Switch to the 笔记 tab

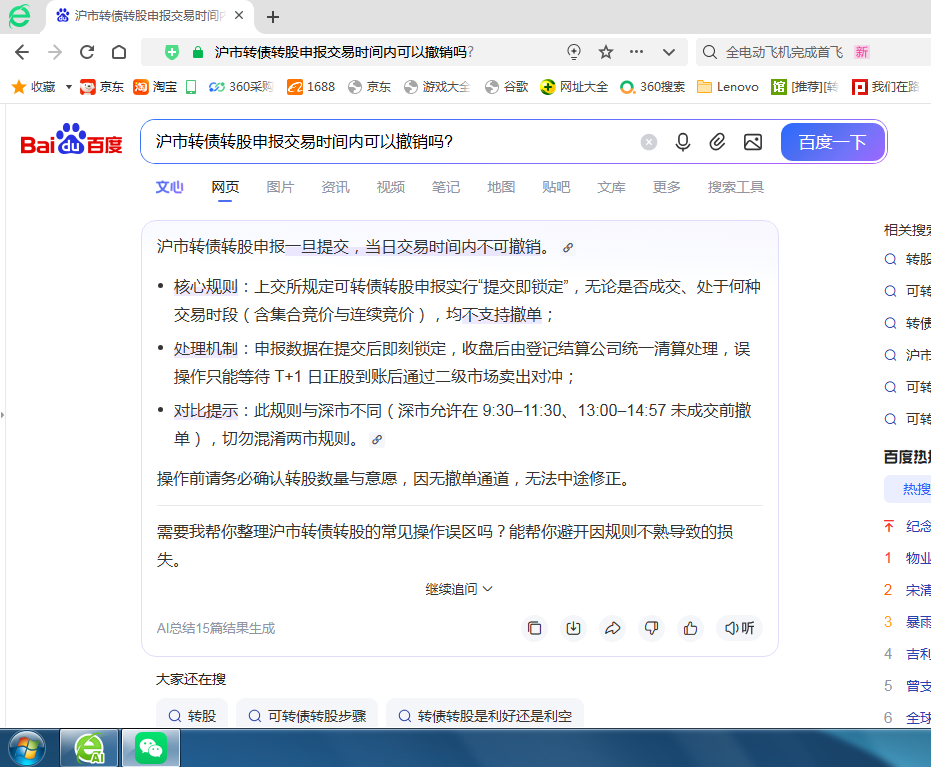click(x=446, y=187)
